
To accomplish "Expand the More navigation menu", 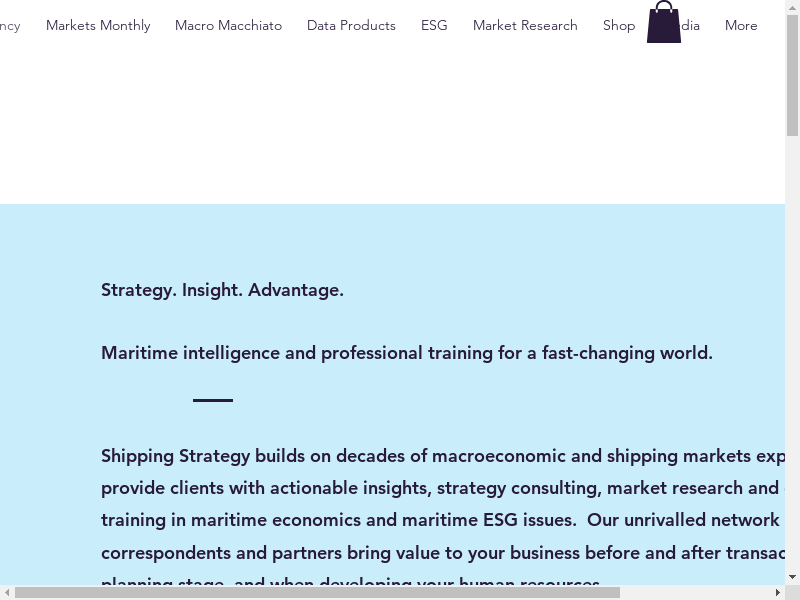I will tap(741, 25).
